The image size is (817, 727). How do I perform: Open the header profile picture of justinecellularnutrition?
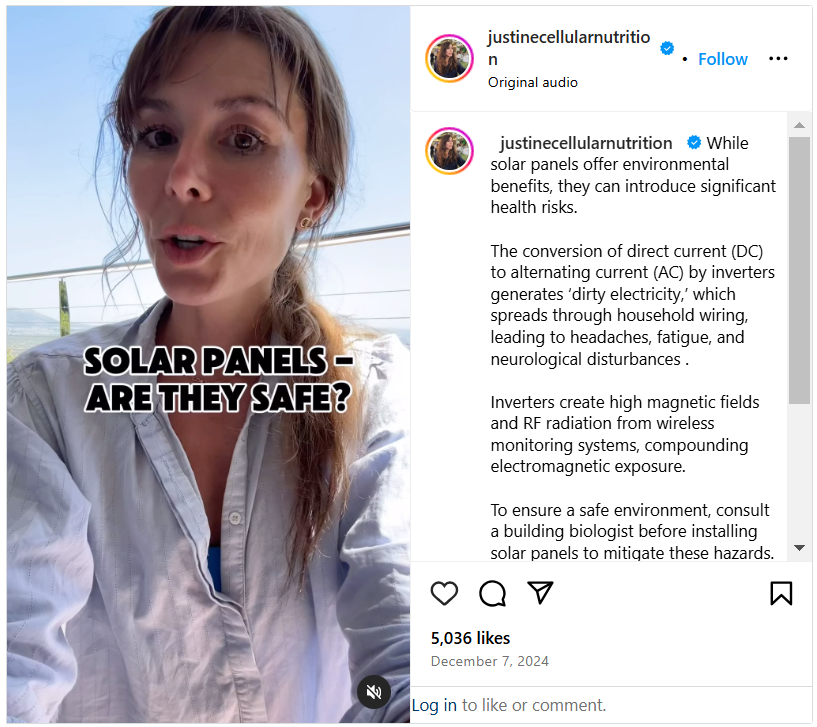(x=449, y=59)
